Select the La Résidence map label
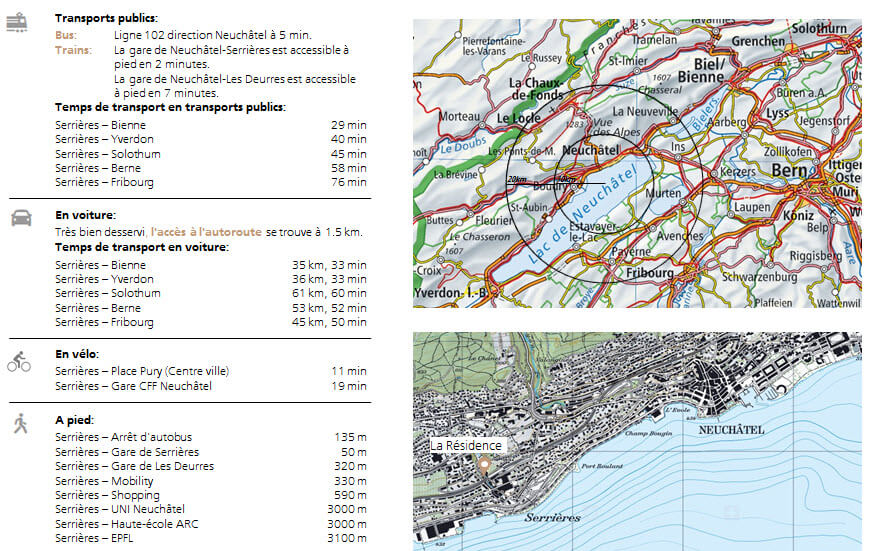 [x=466, y=445]
